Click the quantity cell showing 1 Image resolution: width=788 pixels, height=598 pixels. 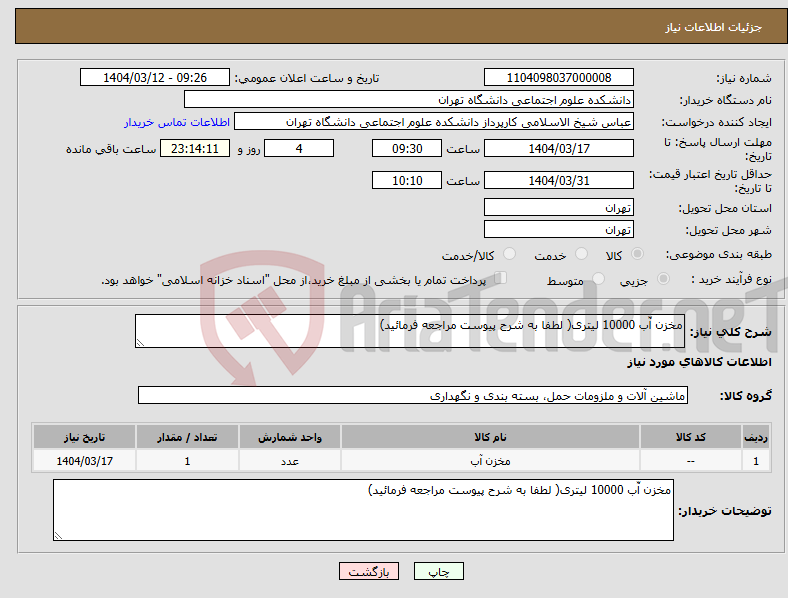(187, 460)
